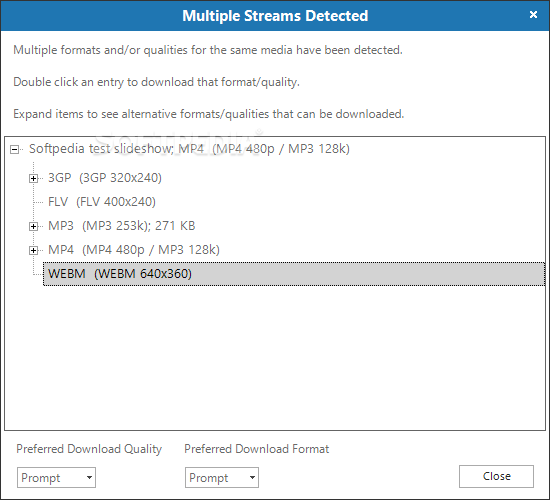Select the 3GP 320x240 stream

105,178
